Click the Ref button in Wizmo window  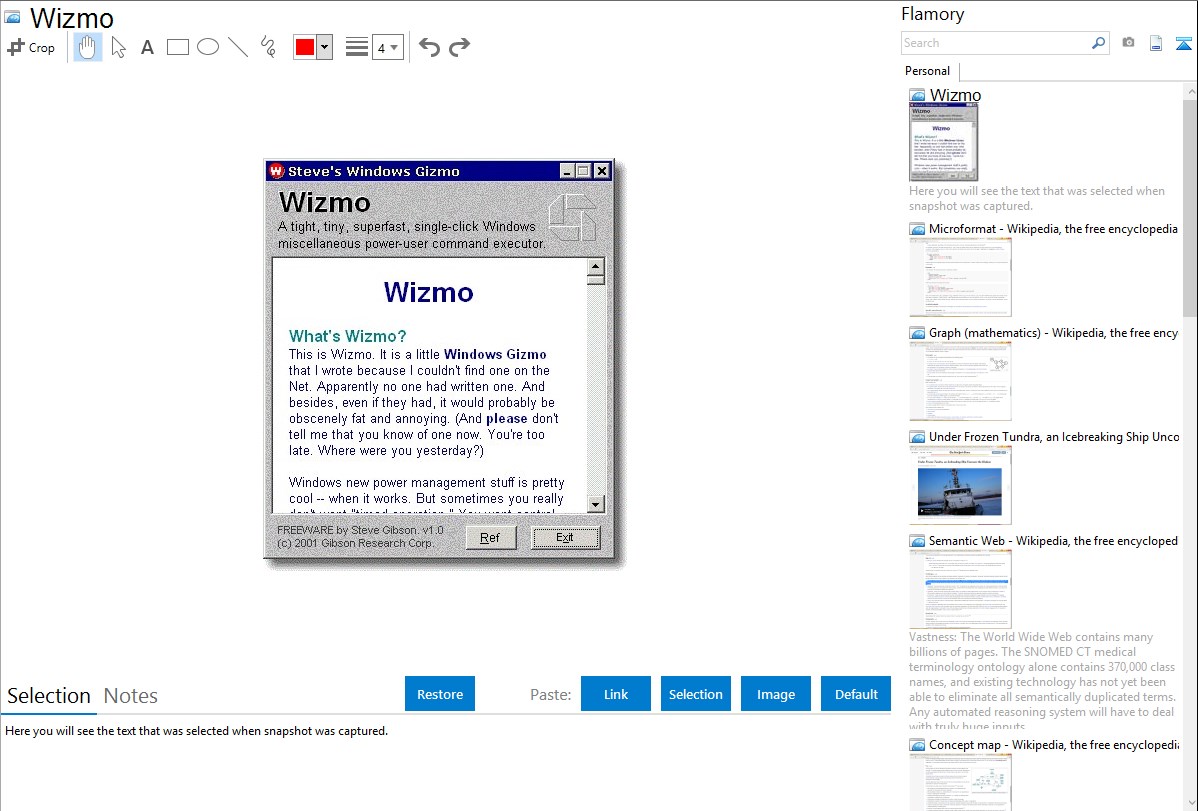491,537
